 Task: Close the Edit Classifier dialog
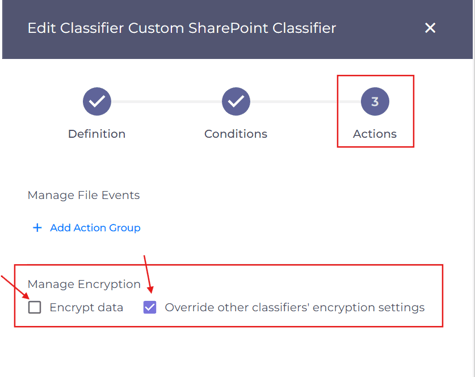pos(430,28)
